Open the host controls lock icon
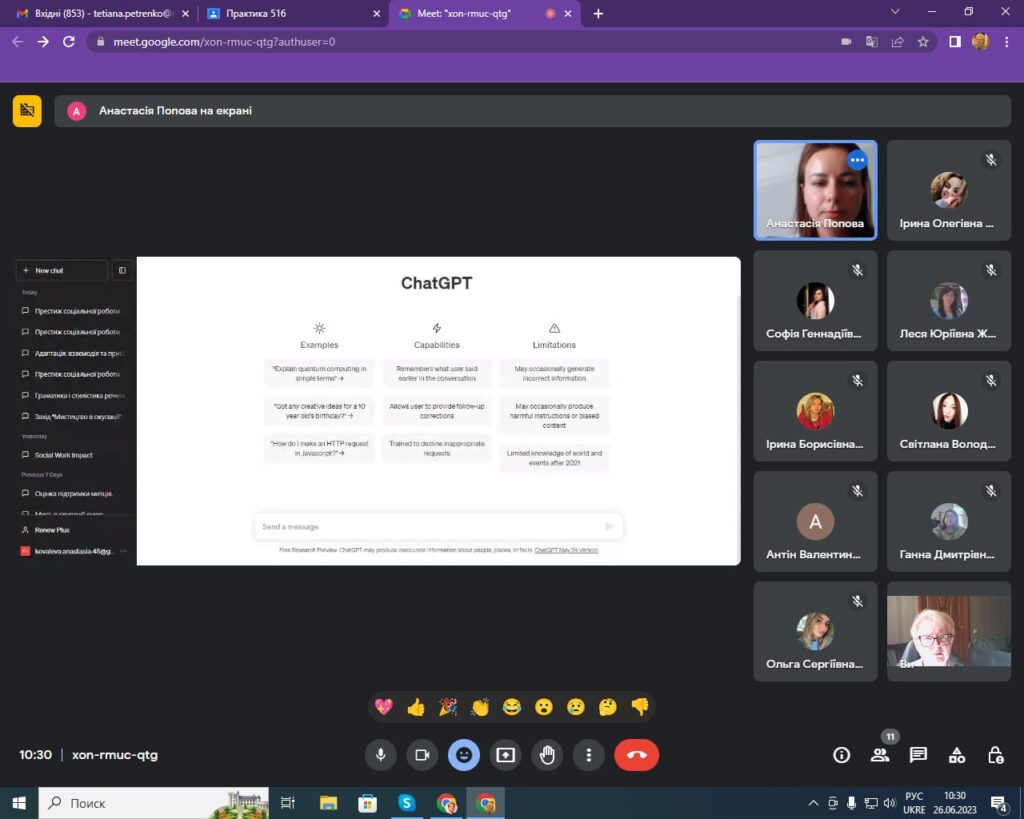The height and width of the screenshot is (819, 1024). tap(994, 755)
